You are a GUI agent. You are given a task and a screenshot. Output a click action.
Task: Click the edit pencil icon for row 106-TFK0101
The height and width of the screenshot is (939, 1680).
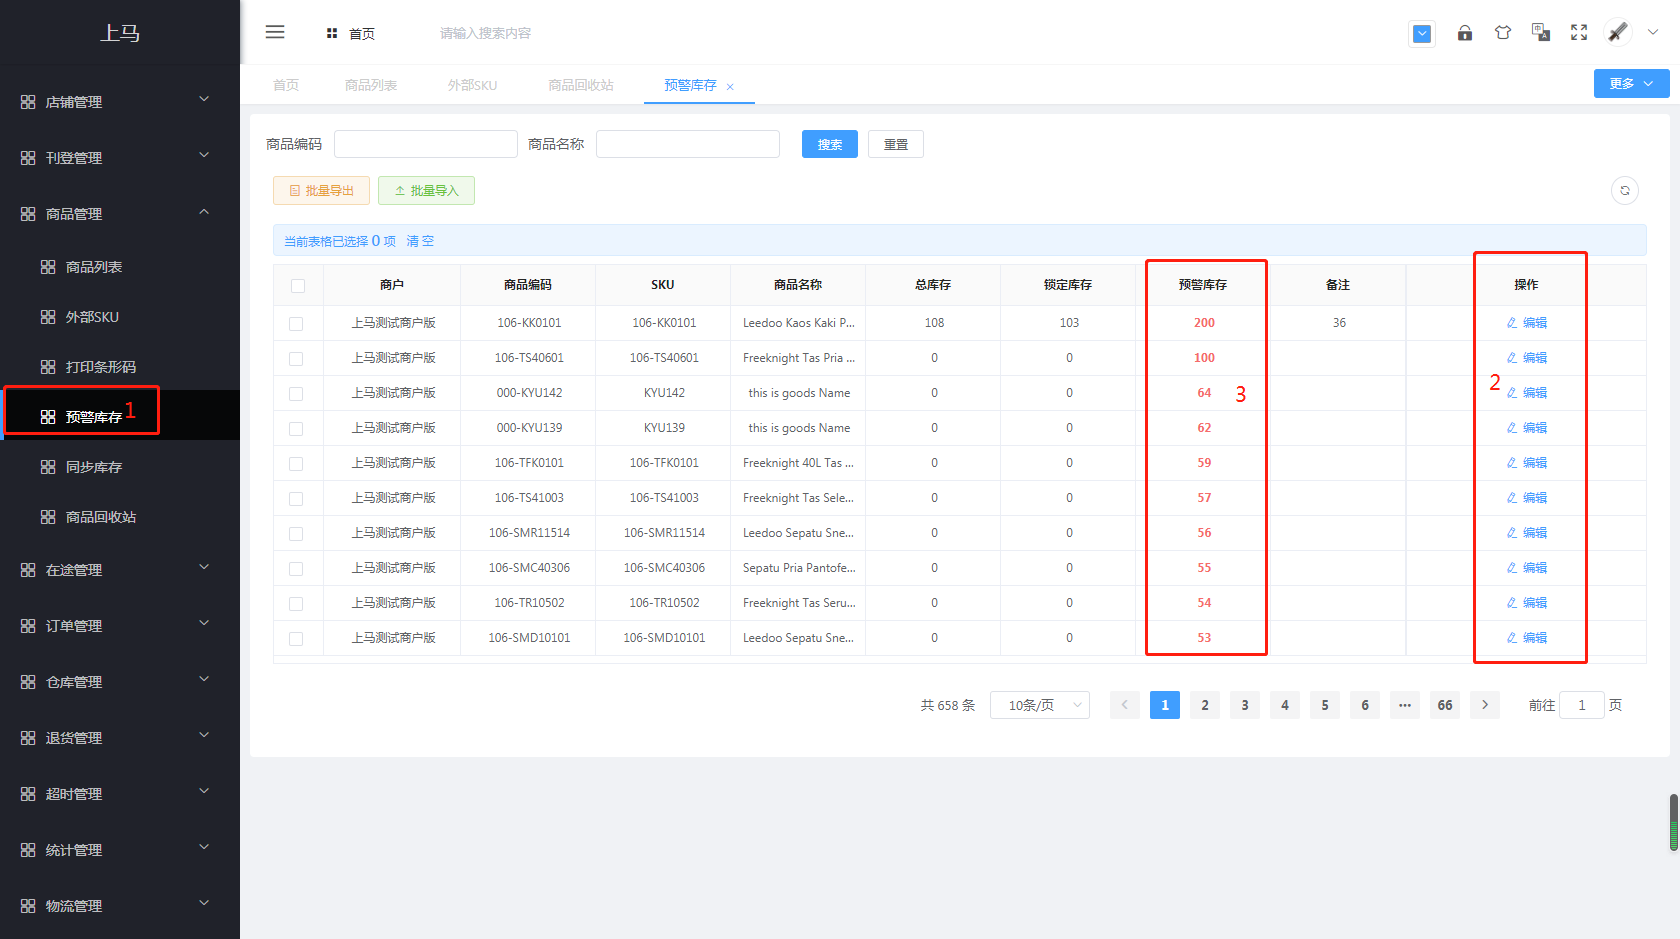1512,463
